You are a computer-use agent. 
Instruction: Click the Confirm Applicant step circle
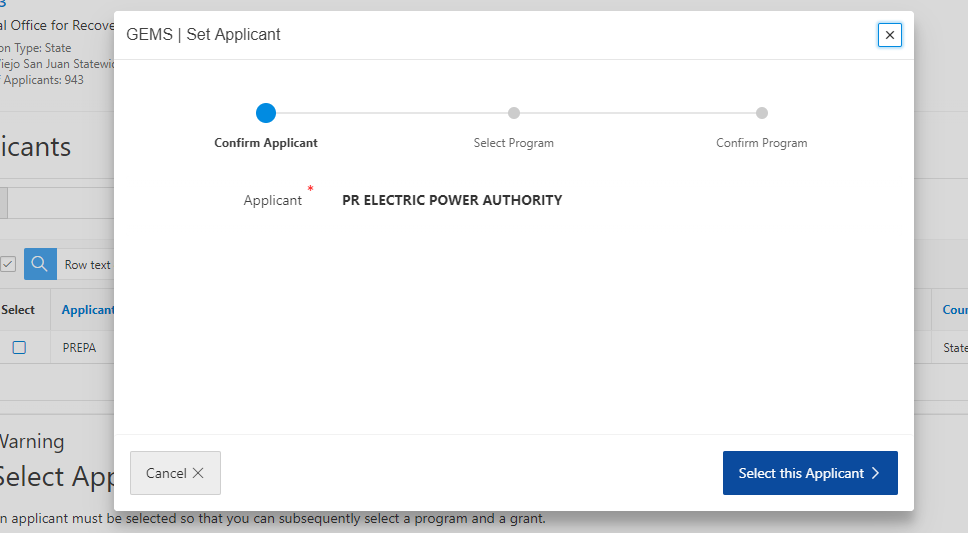(266, 113)
